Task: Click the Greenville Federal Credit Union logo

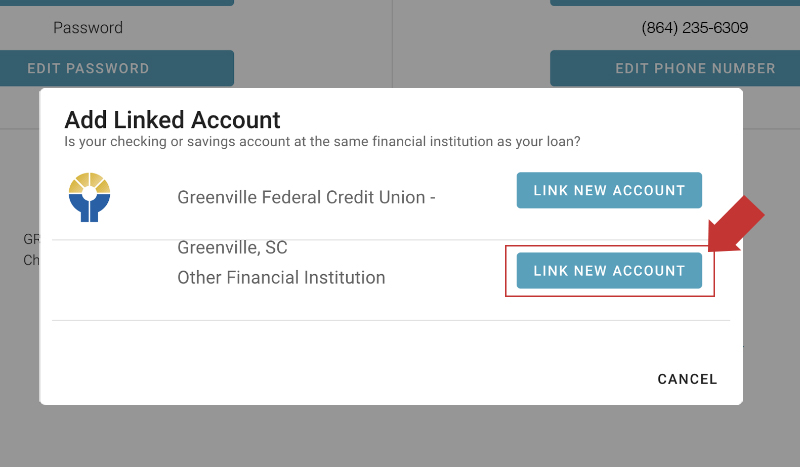Action: tap(89, 197)
